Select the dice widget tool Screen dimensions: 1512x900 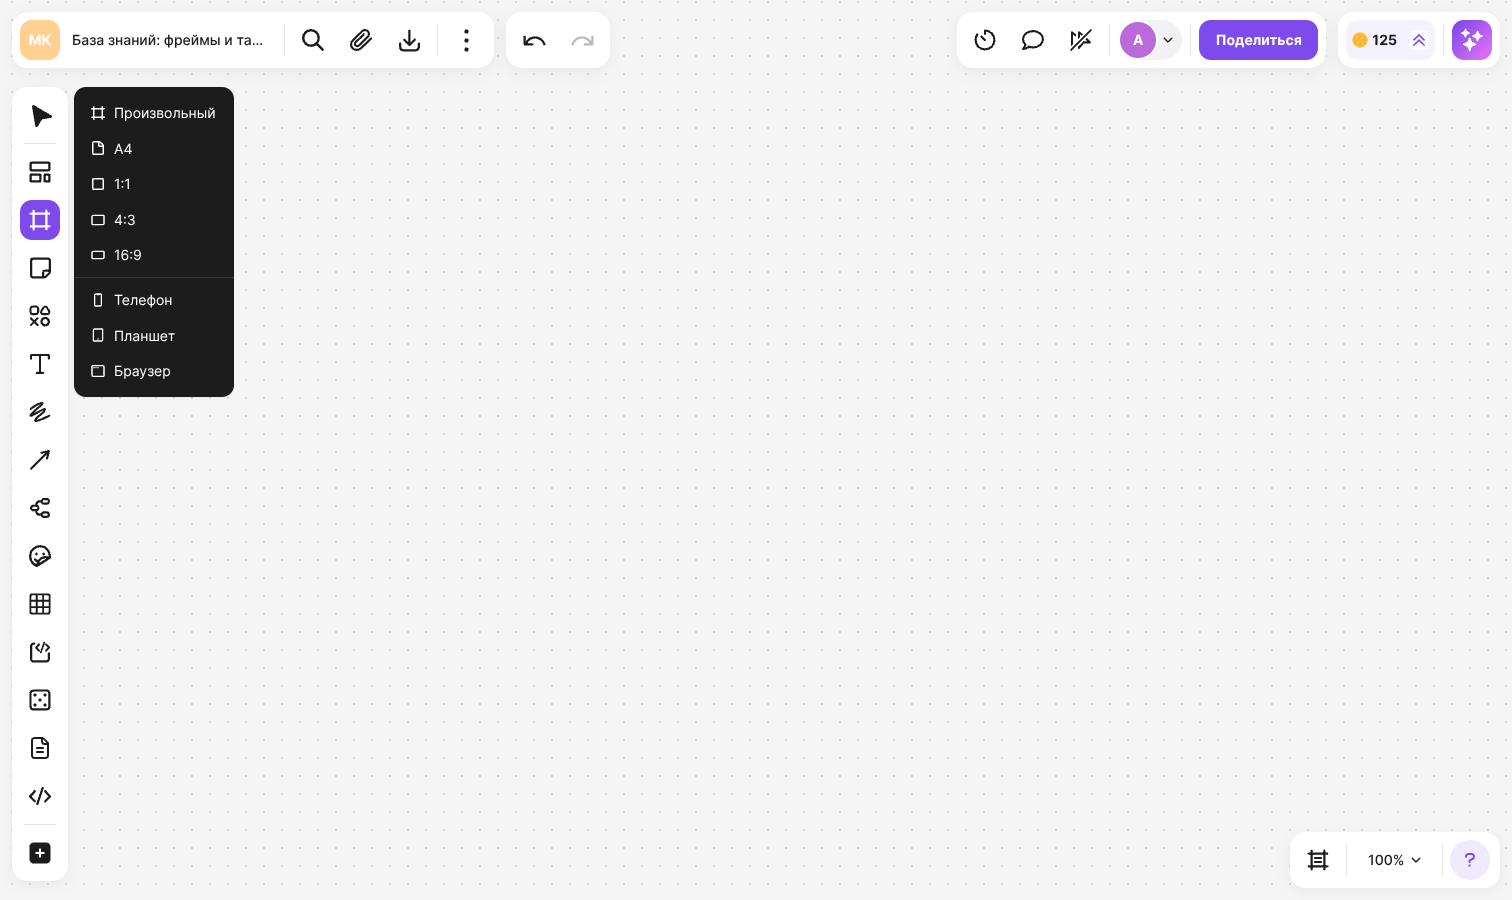point(40,700)
